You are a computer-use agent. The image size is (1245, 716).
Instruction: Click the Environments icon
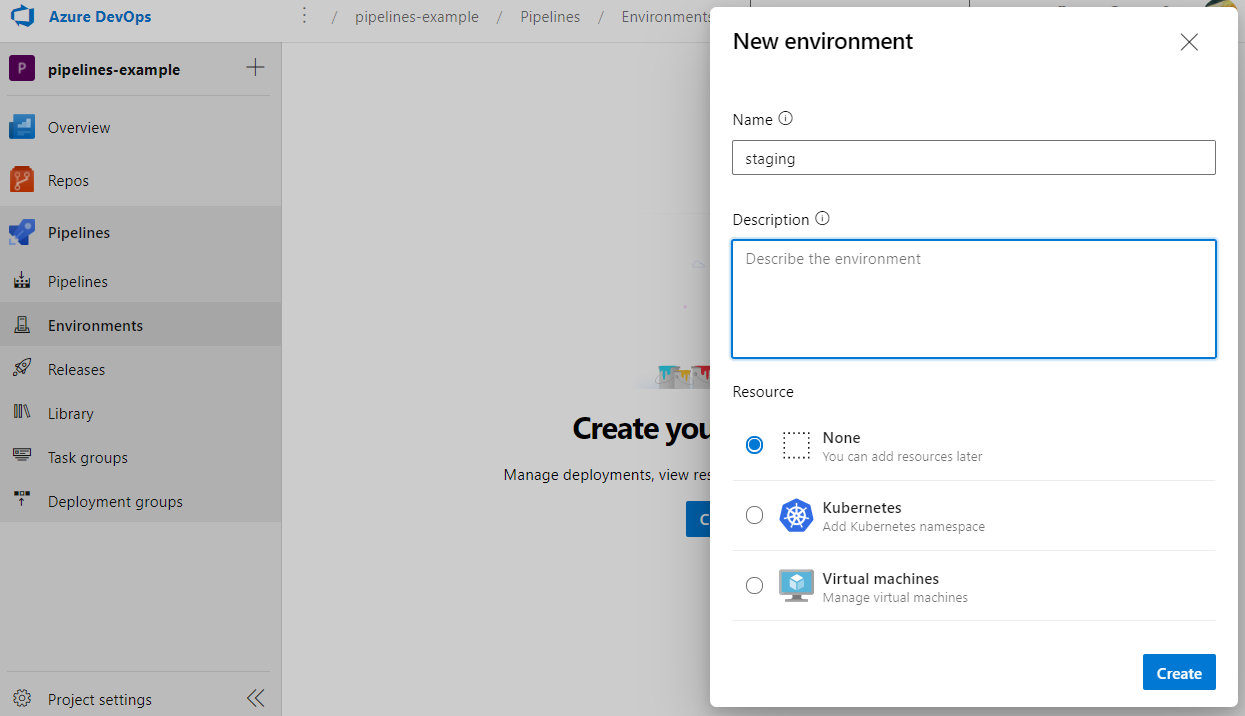(22, 325)
